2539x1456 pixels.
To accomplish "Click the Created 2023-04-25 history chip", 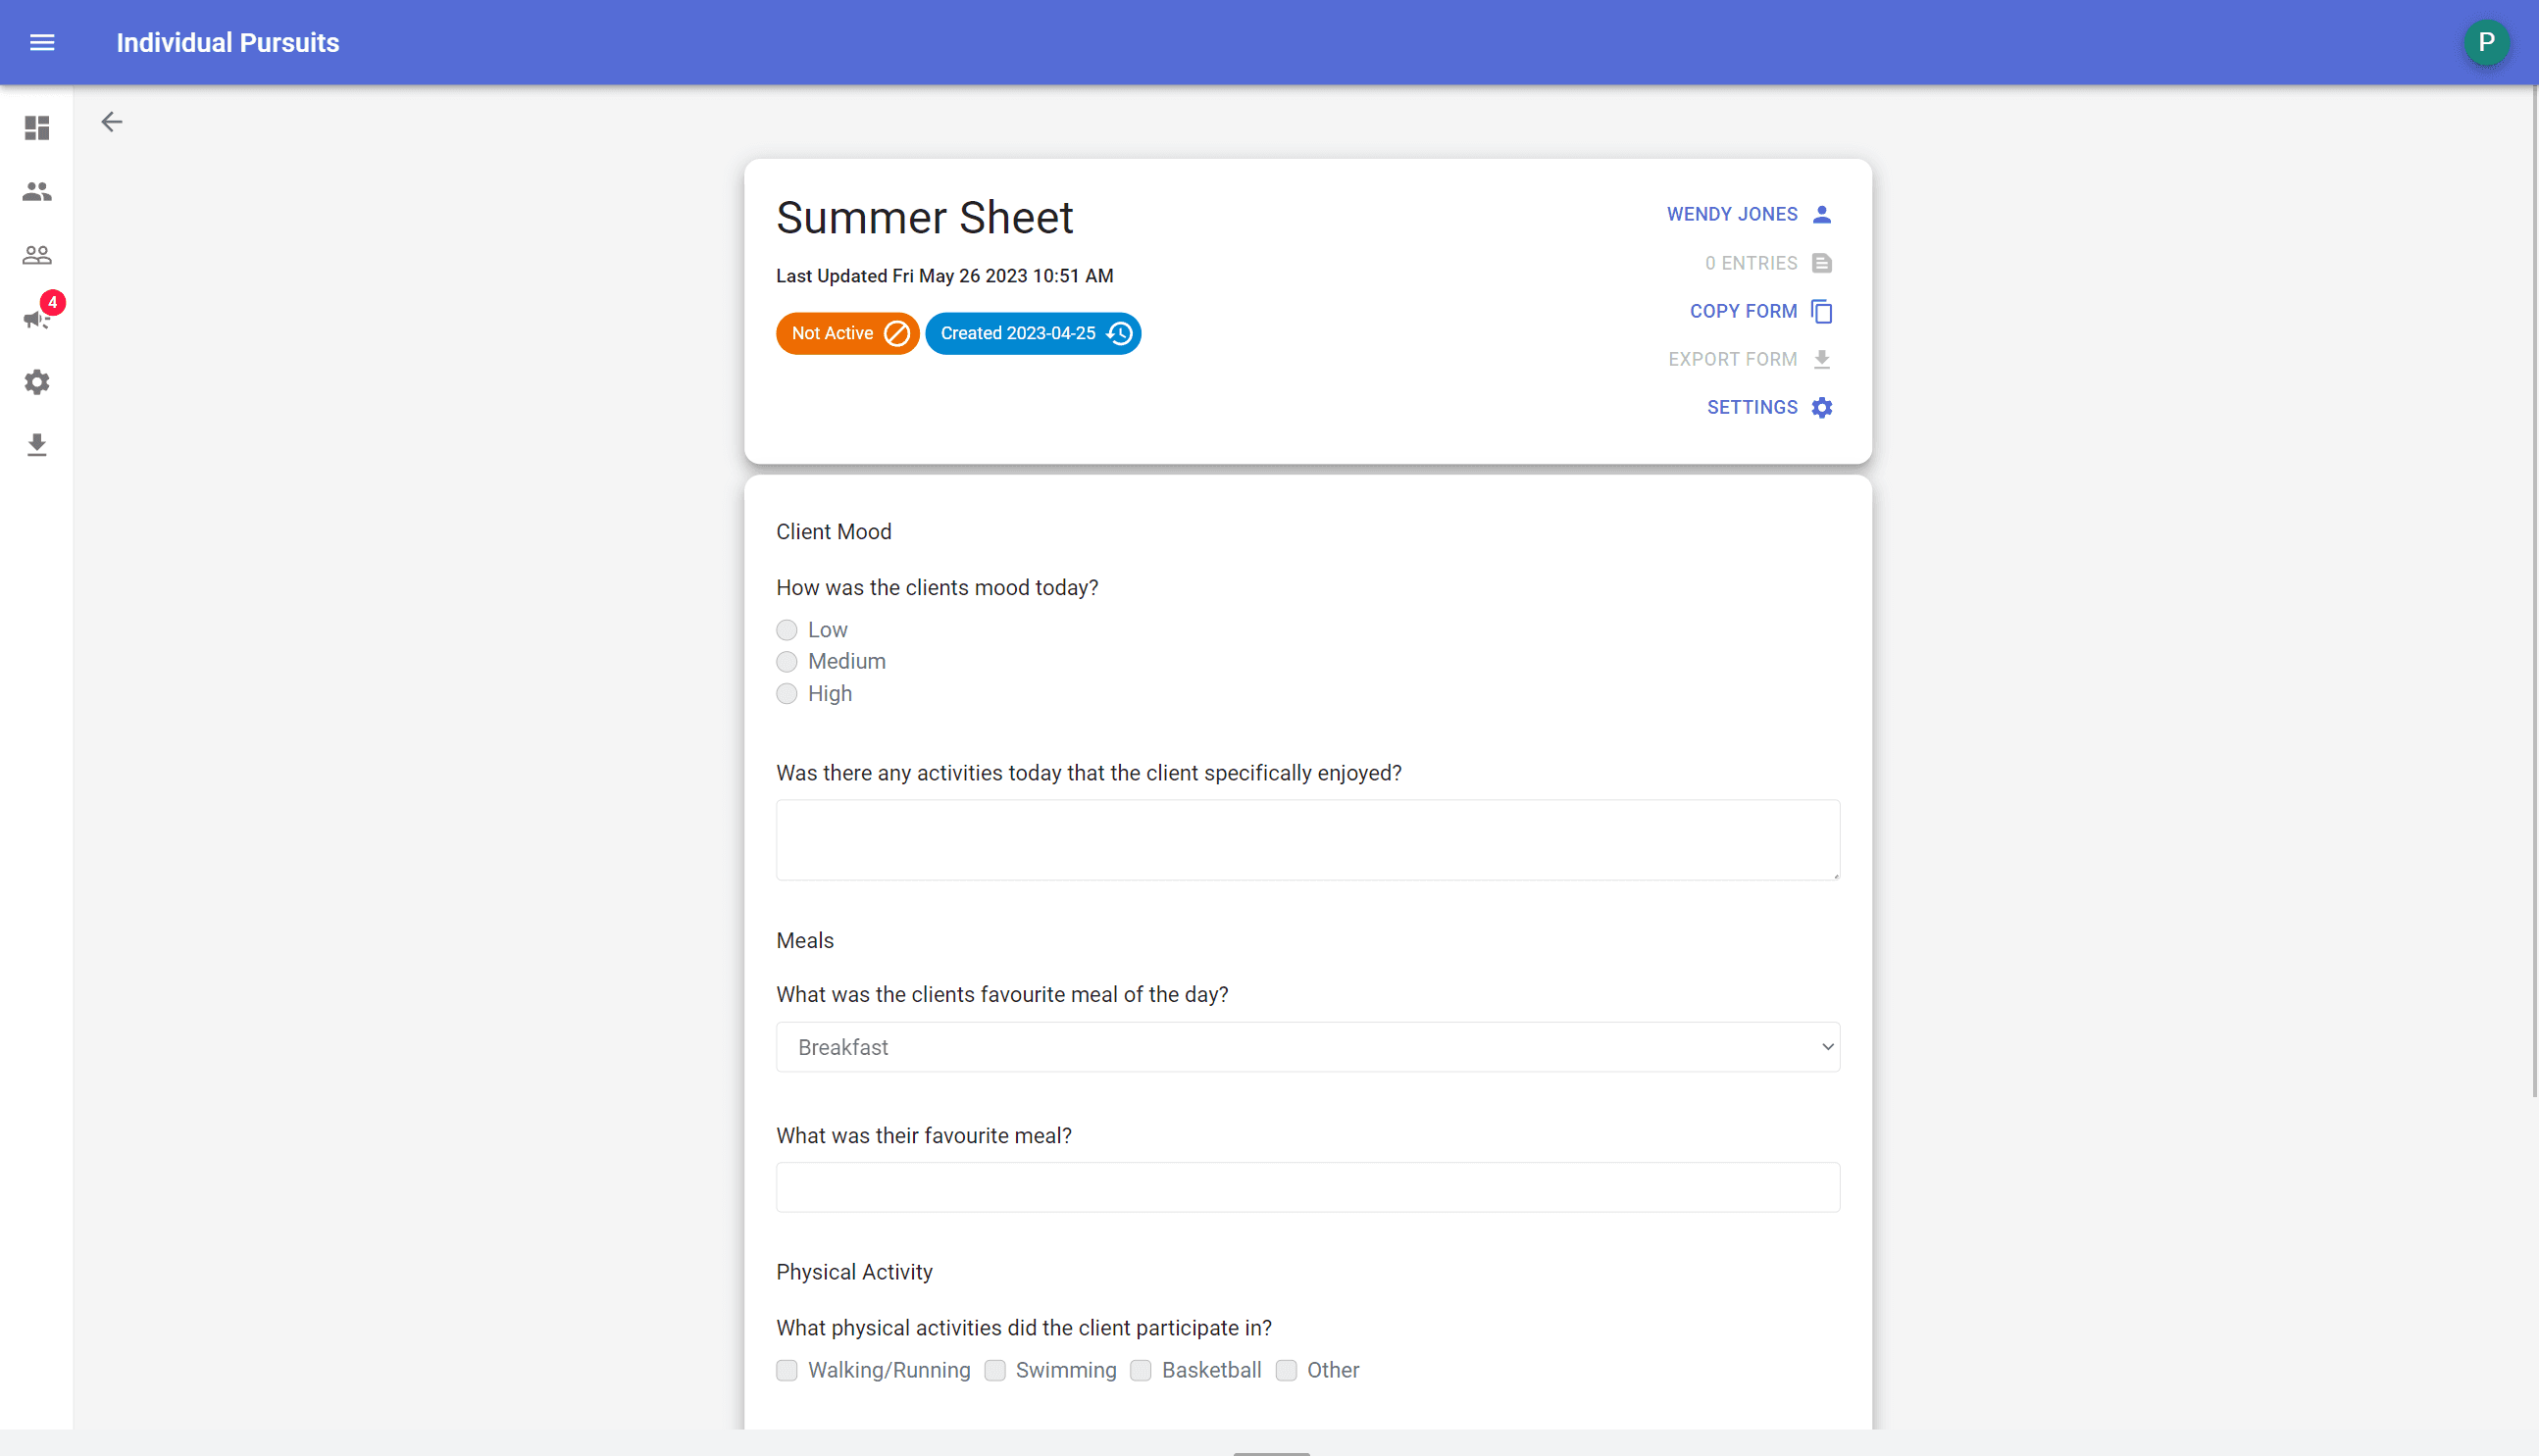I will click(1033, 333).
